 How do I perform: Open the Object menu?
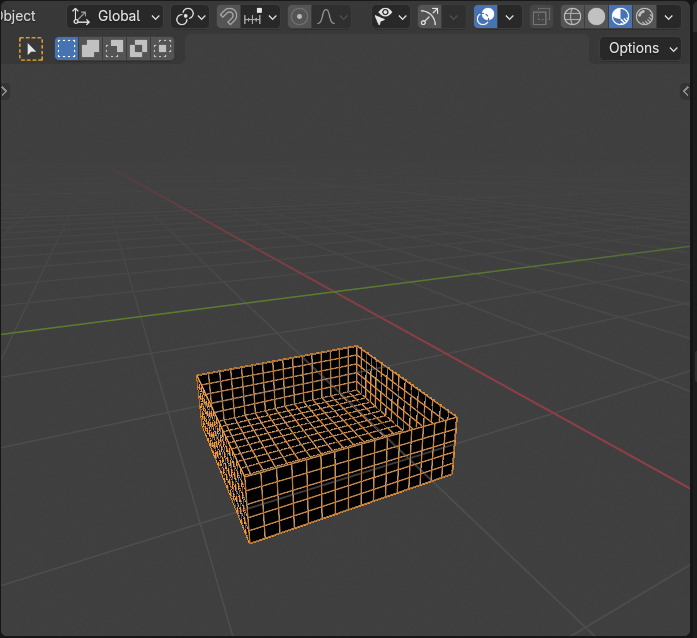18,16
